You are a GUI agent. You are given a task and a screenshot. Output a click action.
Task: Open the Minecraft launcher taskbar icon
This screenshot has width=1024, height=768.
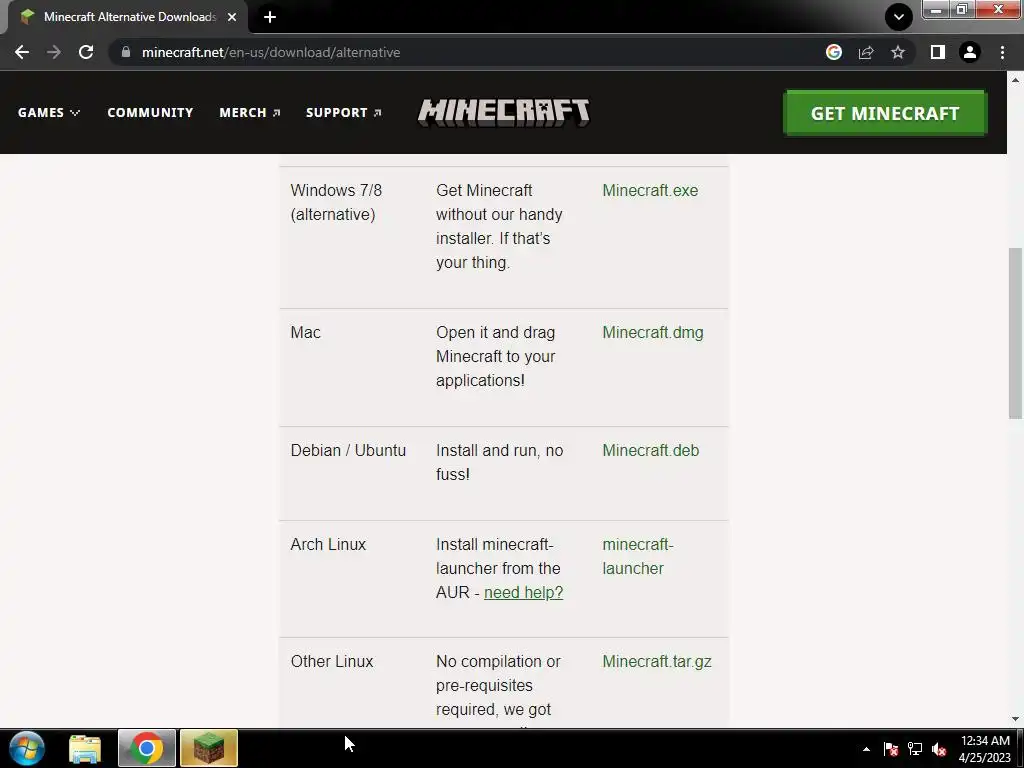pos(209,748)
